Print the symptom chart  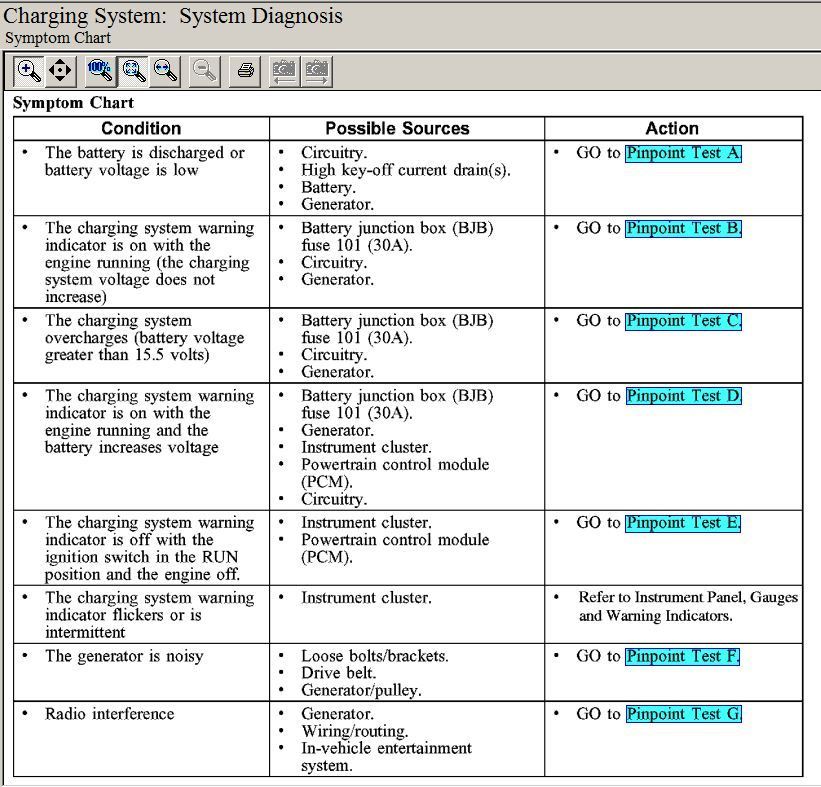(246, 71)
